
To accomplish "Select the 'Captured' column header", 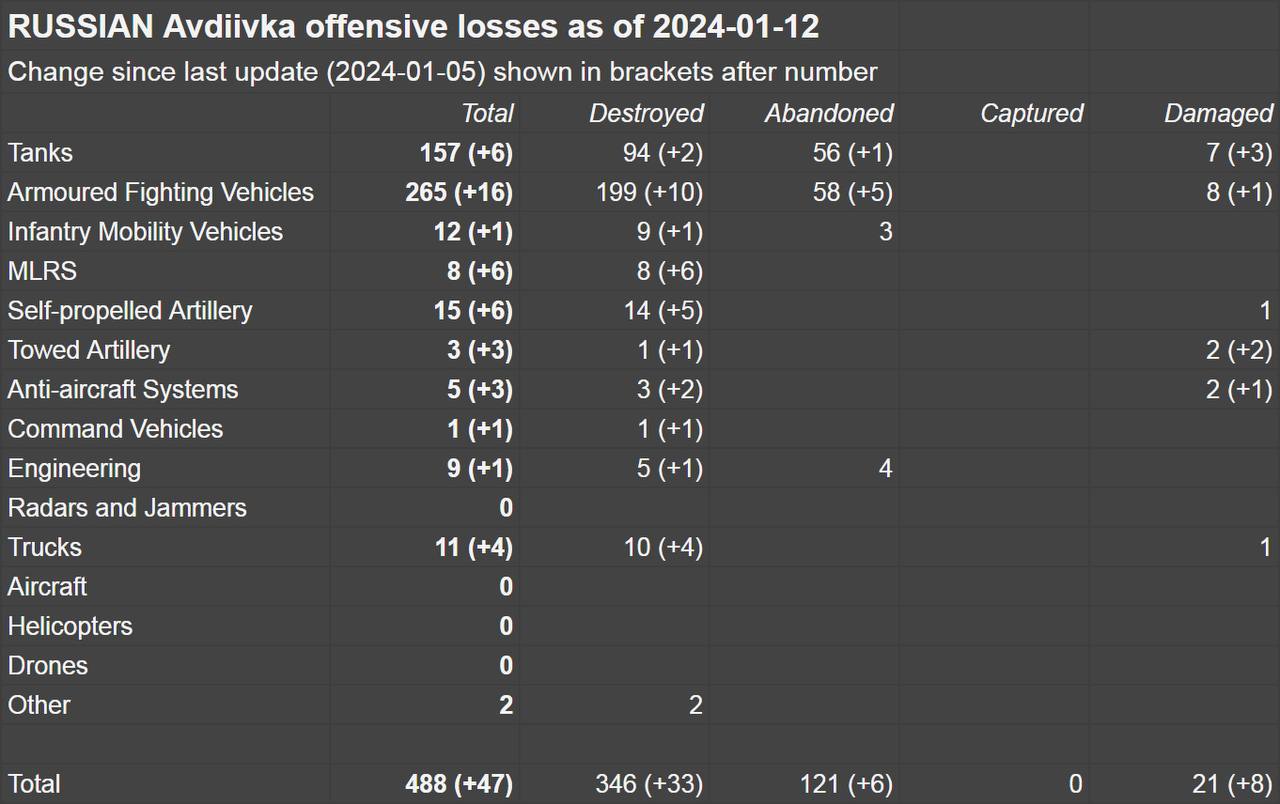I will pyautogui.click(x=1031, y=114).
